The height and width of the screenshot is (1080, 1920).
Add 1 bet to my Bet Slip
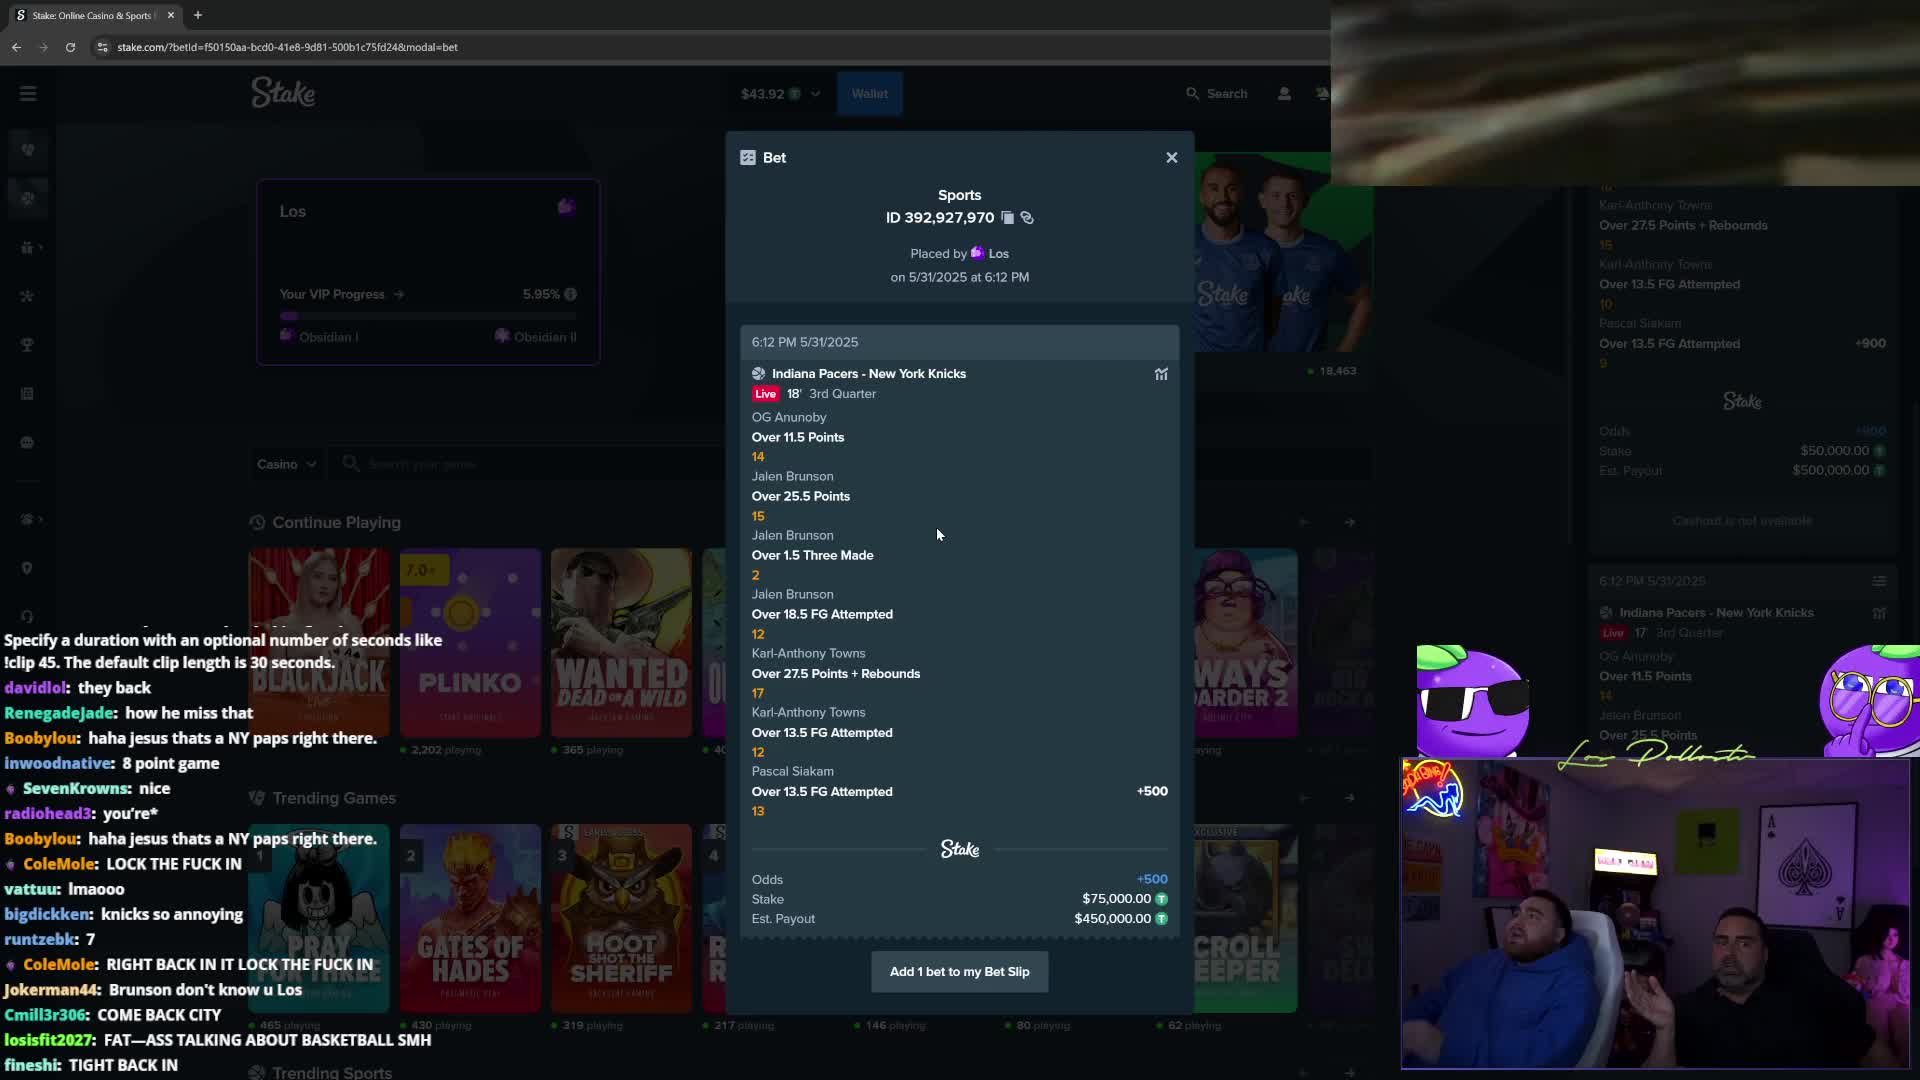click(x=959, y=972)
